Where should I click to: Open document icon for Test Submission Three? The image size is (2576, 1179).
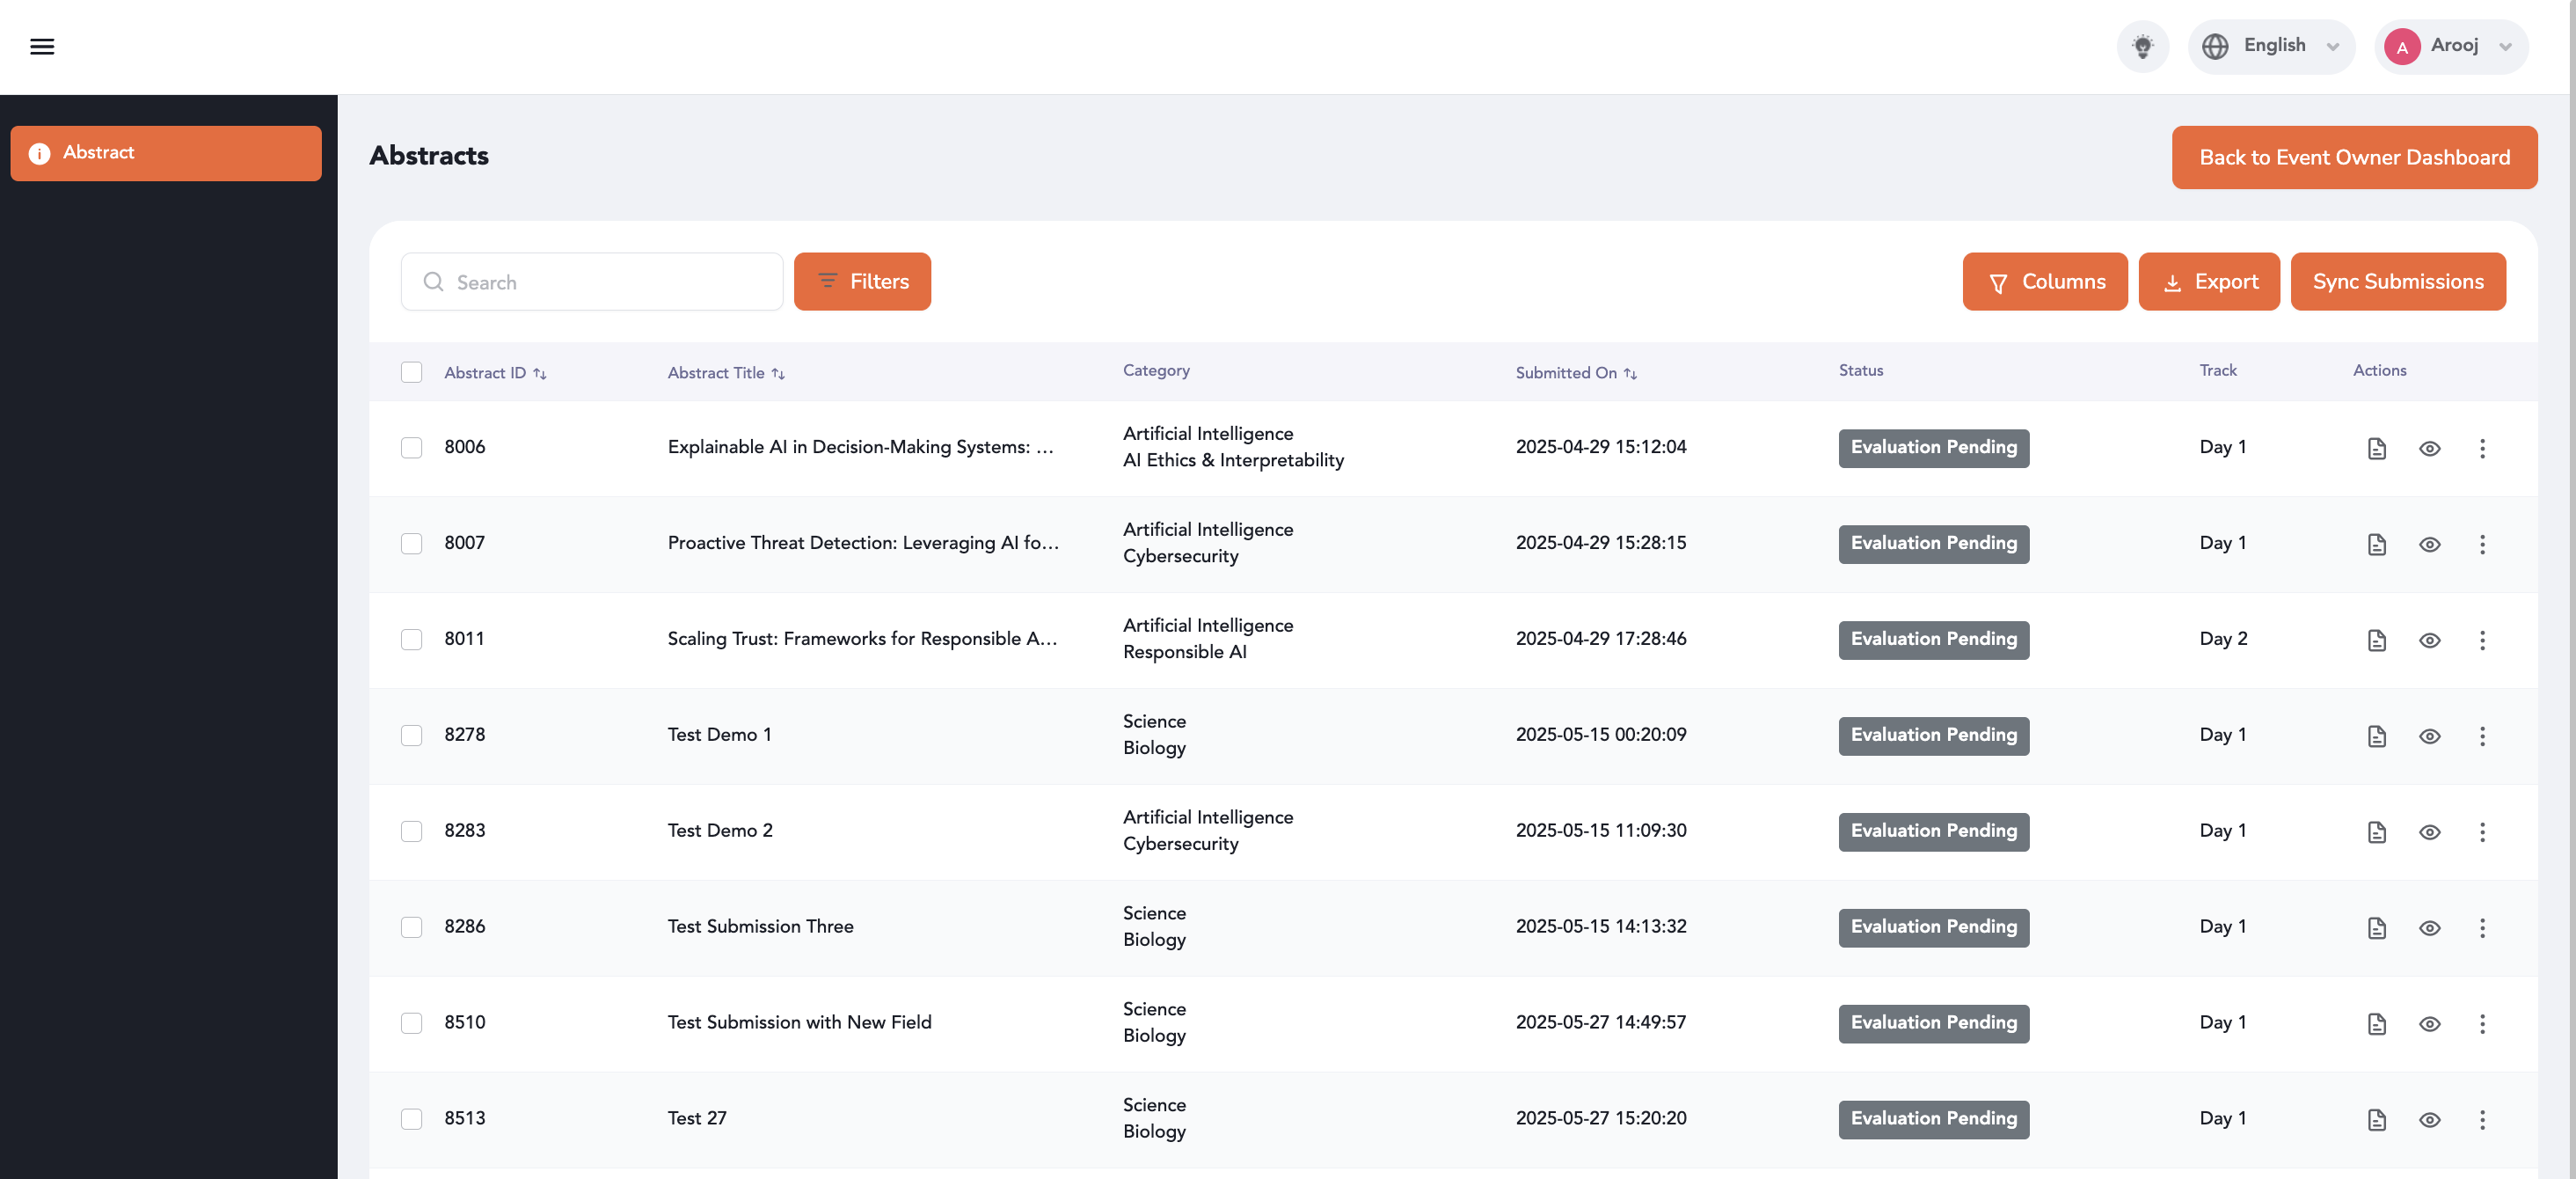[2377, 929]
